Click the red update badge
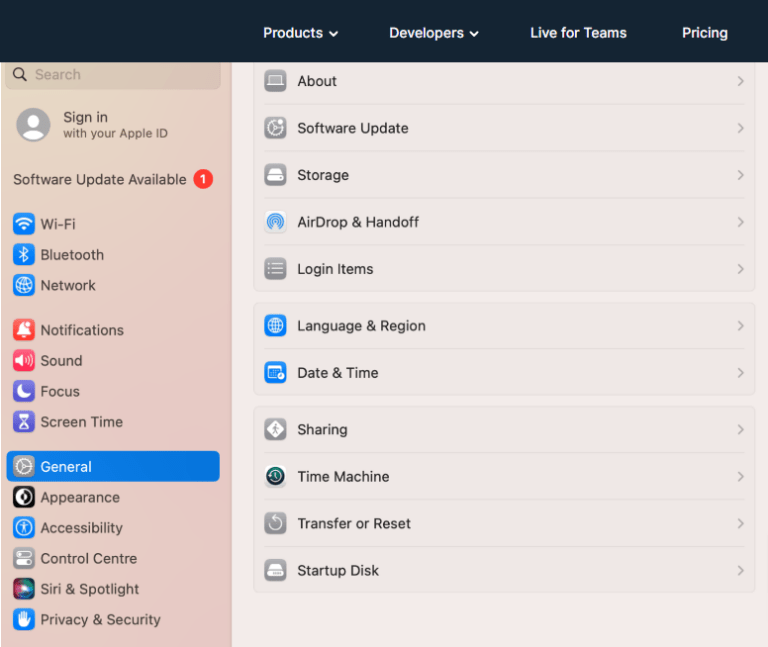This screenshot has height=647, width=768. (203, 179)
